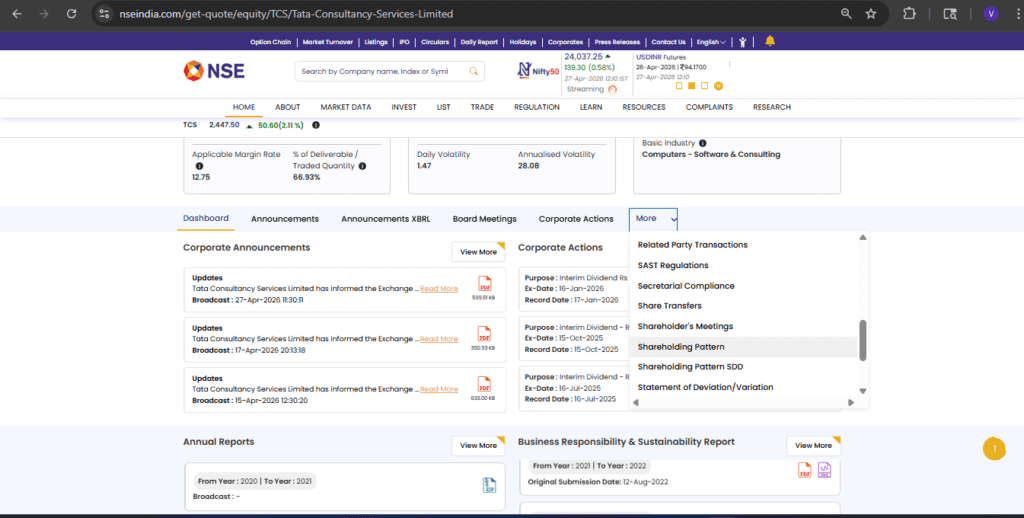The height and width of the screenshot is (518, 1024).
Task: Open Holidays link in top bar
Action: 522,42
